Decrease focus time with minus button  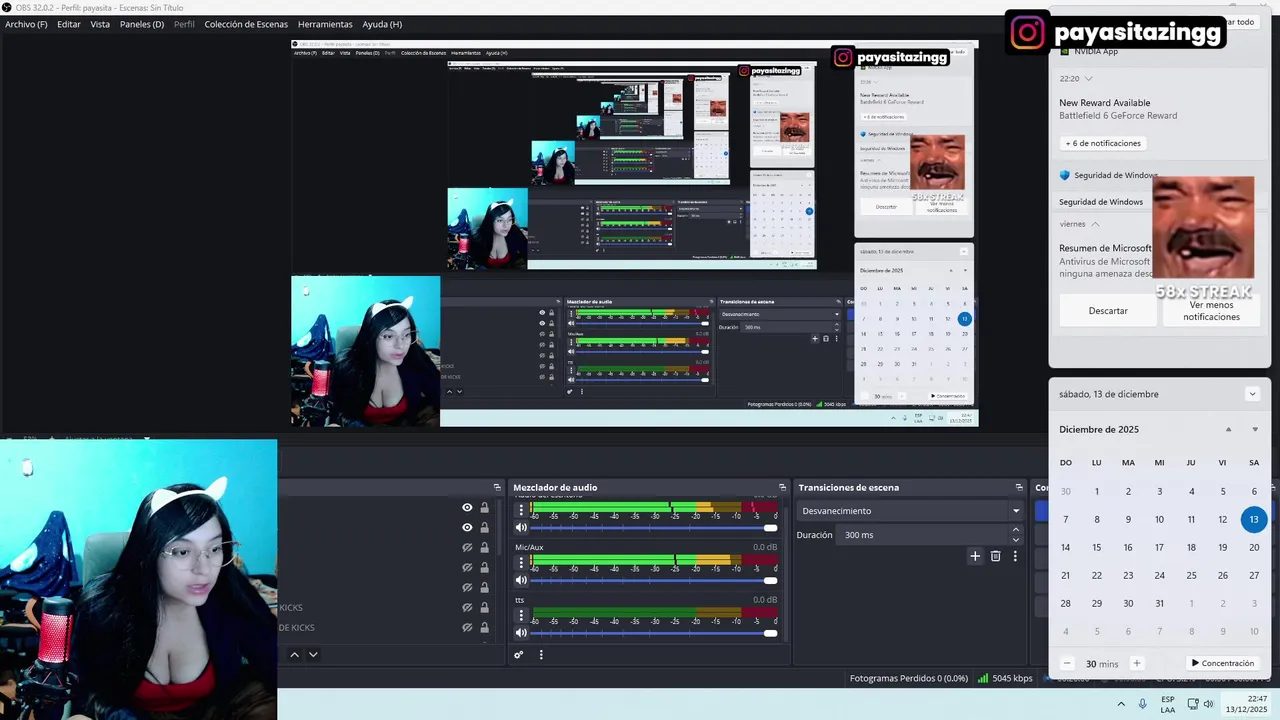[1067, 663]
